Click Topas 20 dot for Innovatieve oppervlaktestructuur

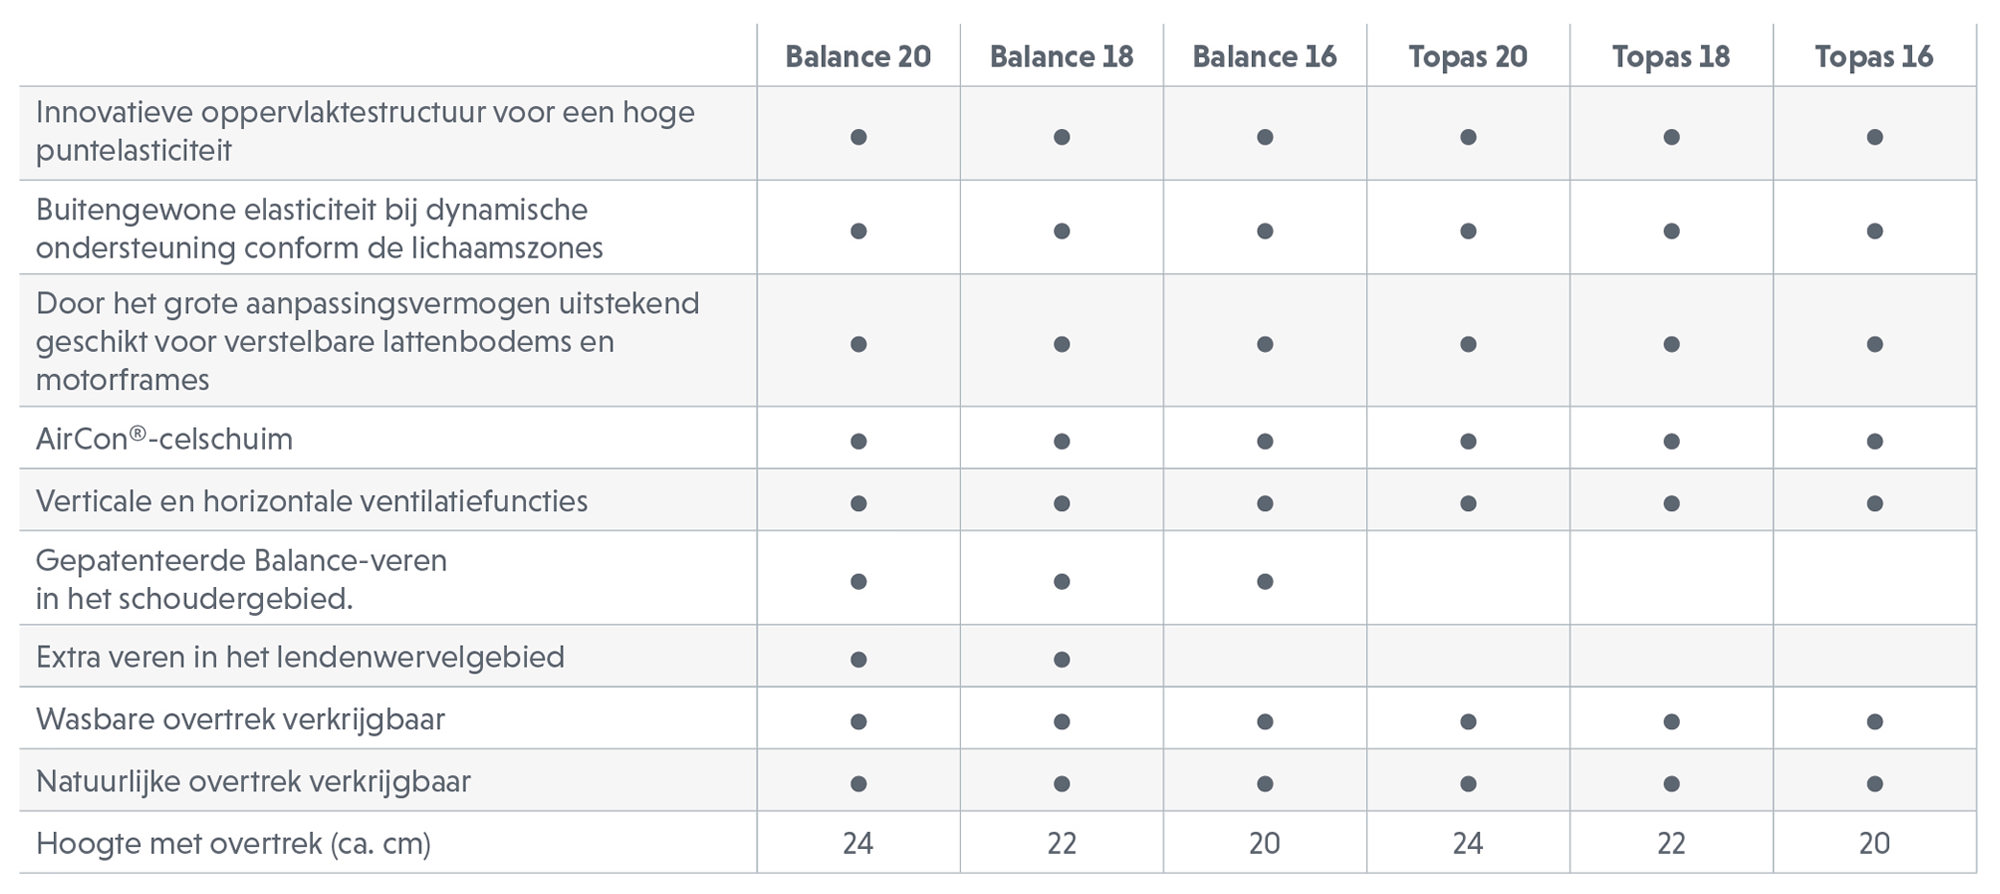(x=1468, y=137)
